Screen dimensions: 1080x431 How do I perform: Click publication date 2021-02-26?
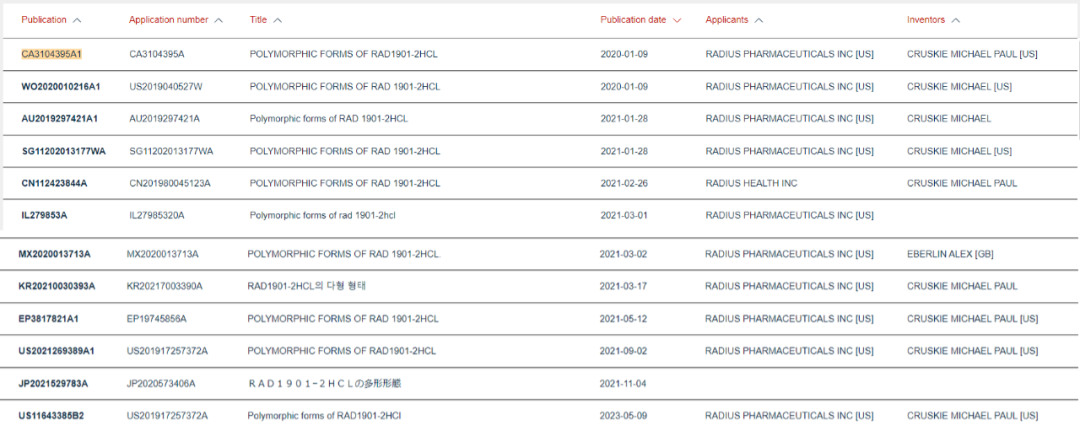(624, 183)
